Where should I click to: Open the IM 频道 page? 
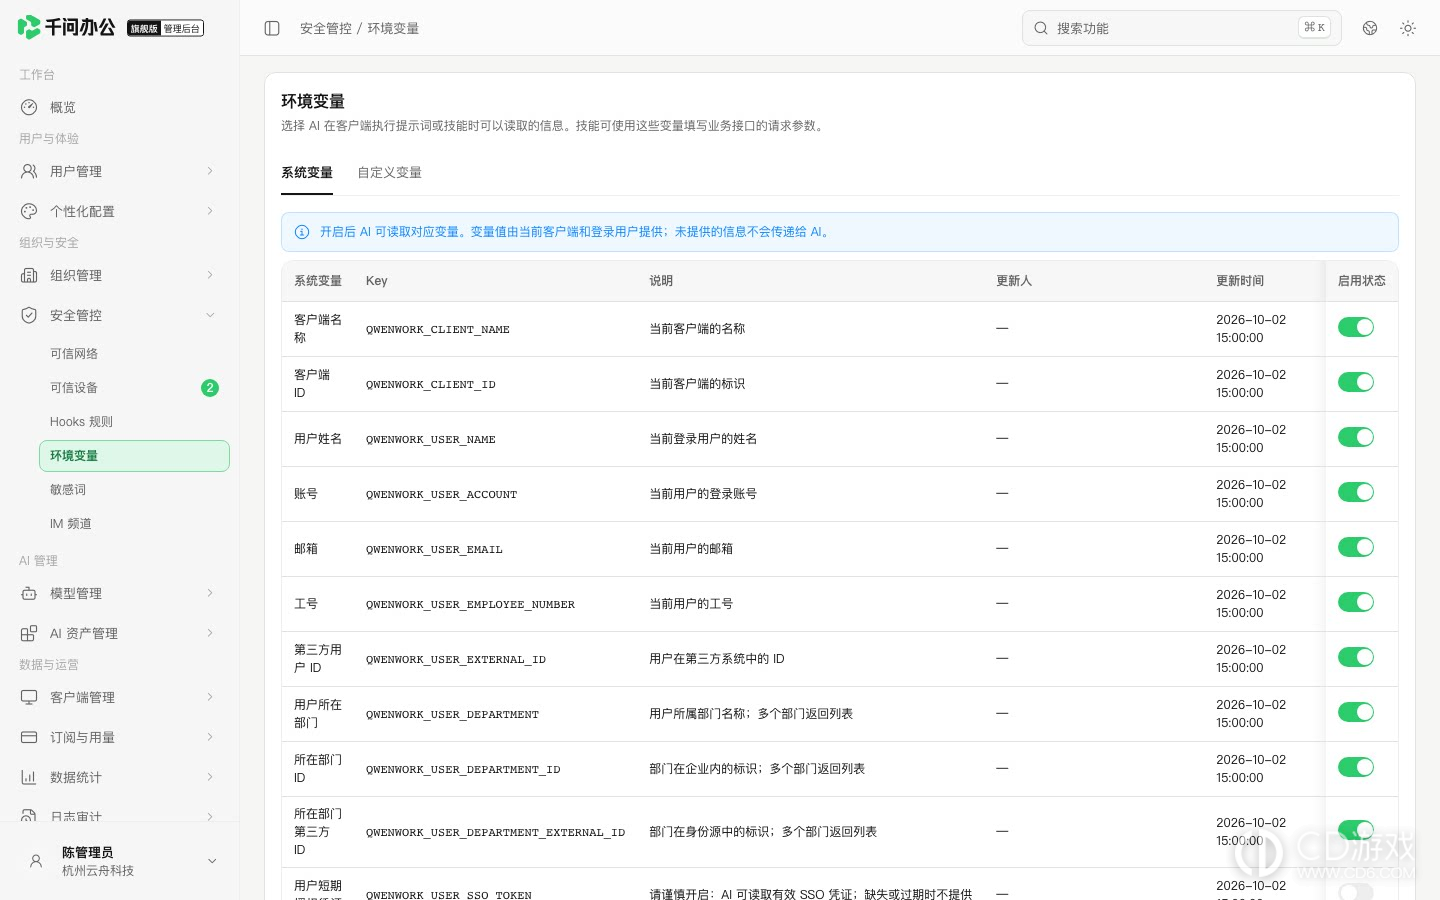pos(134,524)
